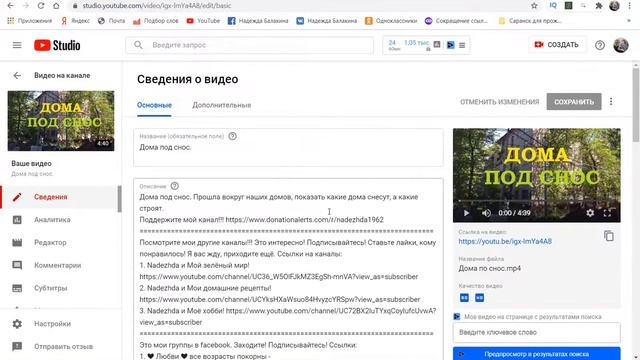Mute the video preview volume
This screenshot has width=640, height=360.
(x=486, y=213)
